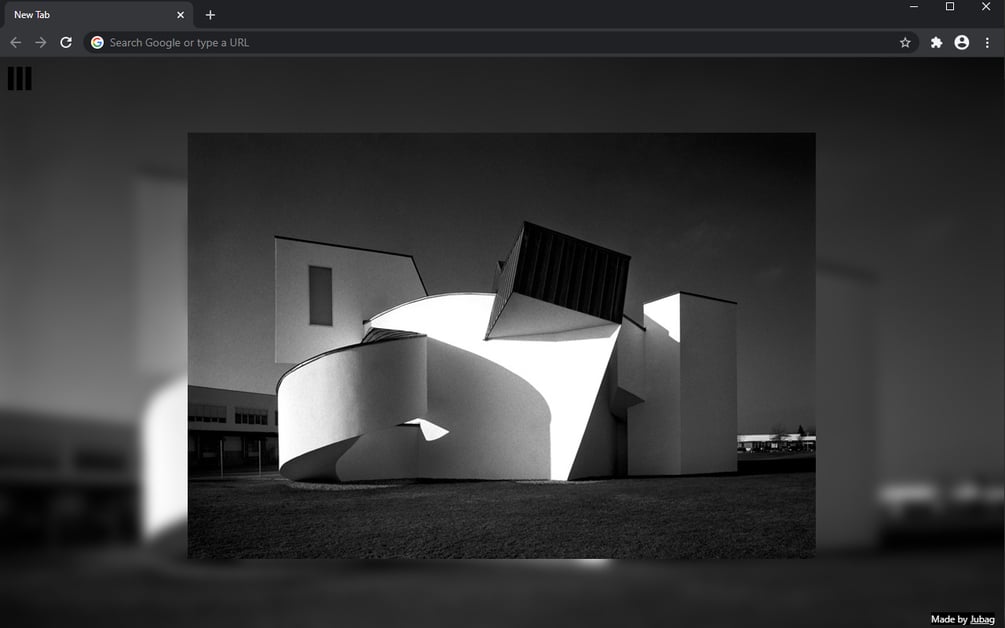Screen dimensions: 1005x628
Task: Open the Jubag link
Action: (982, 619)
